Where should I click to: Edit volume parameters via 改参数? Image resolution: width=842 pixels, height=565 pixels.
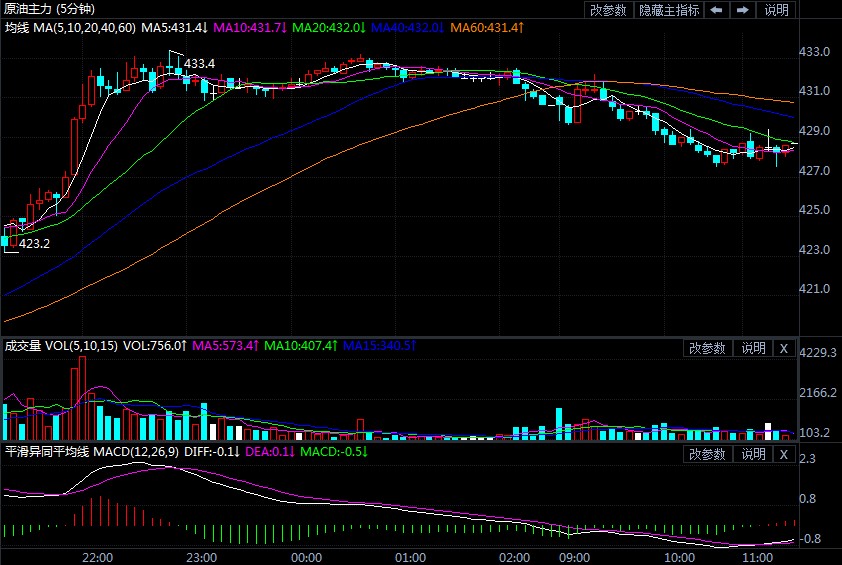[x=708, y=348]
